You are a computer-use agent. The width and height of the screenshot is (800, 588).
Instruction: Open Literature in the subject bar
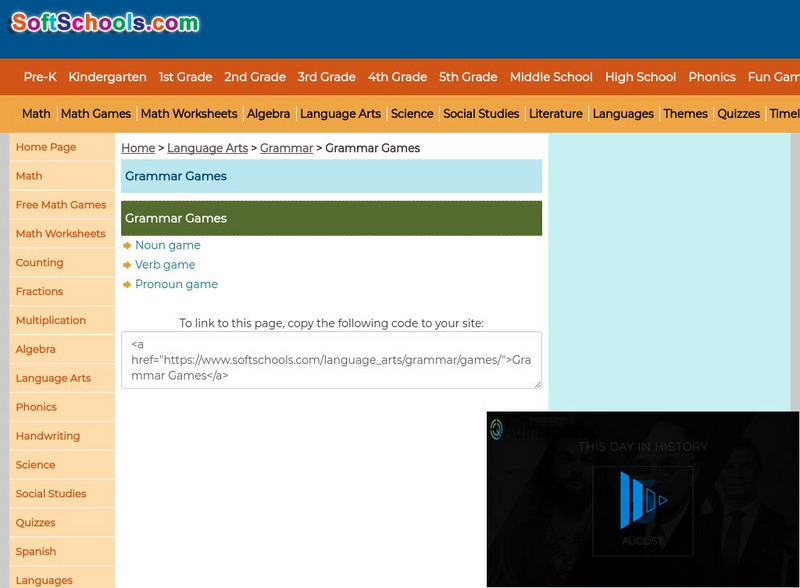(x=556, y=113)
